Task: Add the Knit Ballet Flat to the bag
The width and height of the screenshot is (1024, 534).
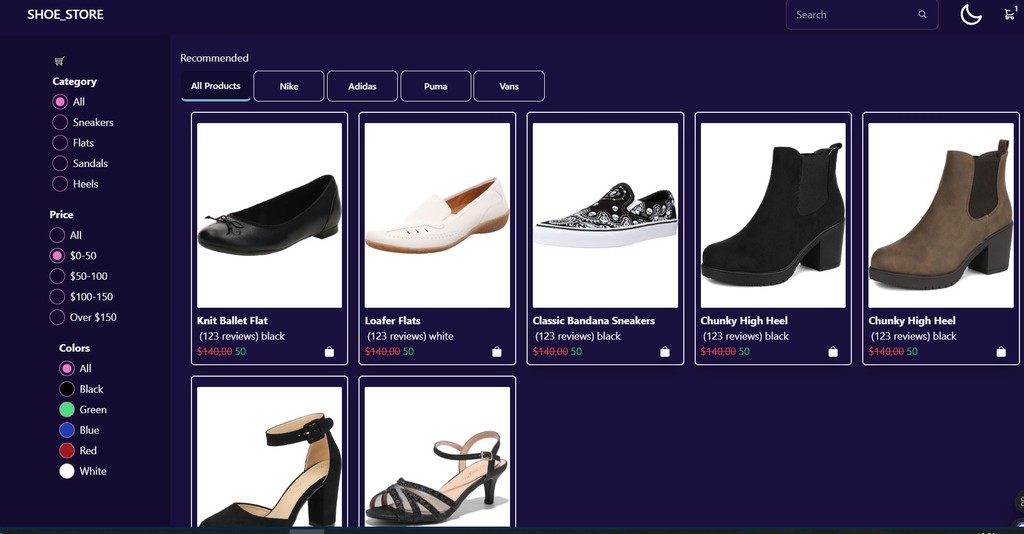Action: 329,352
